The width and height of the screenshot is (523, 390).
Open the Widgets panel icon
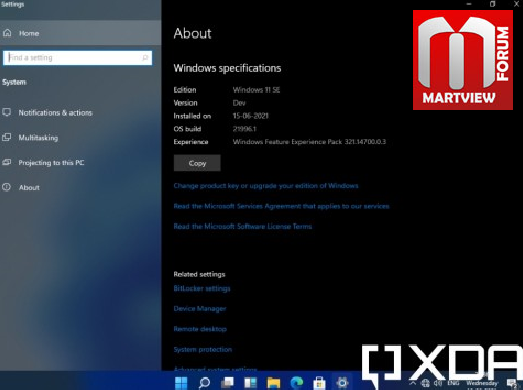coord(250,383)
